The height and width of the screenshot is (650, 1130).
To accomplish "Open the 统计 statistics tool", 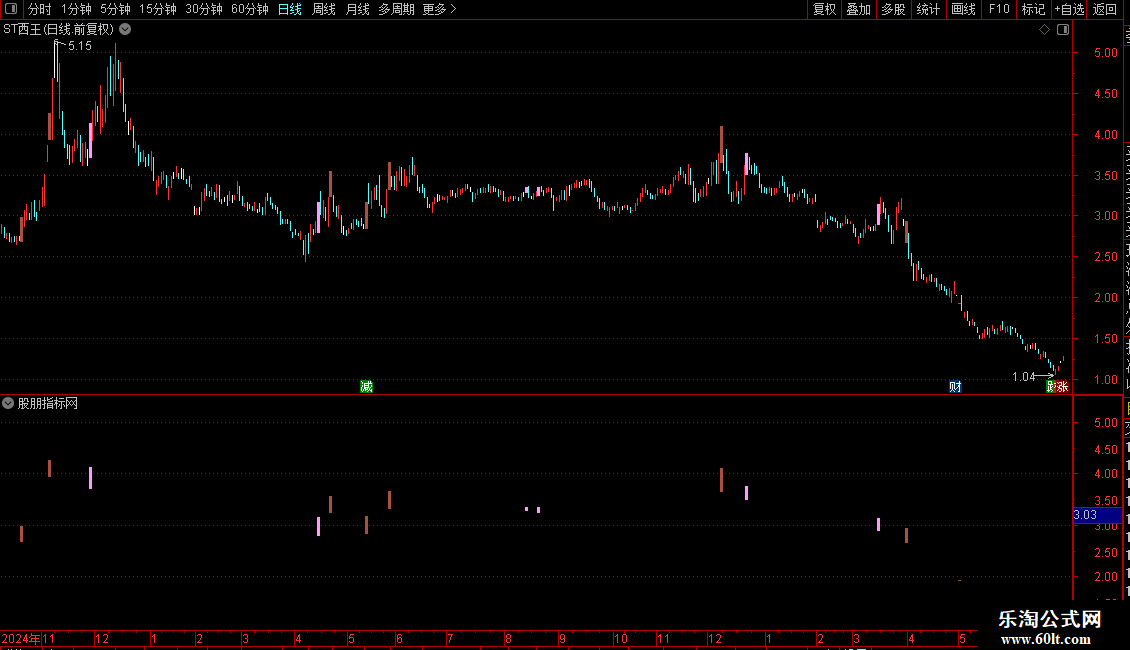I will [928, 9].
